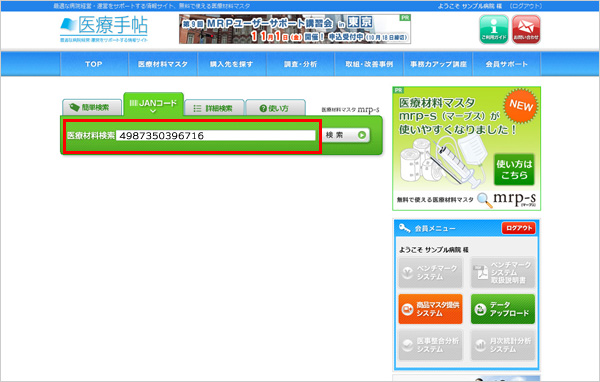Click 使い方はこちら button in mrp-s ad

[x=514, y=170]
